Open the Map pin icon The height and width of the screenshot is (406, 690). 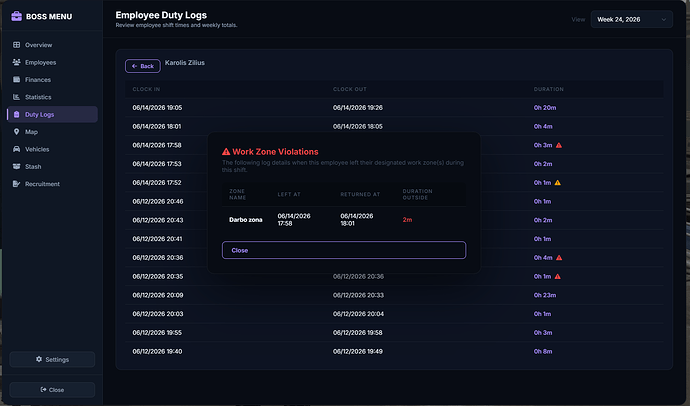point(16,132)
